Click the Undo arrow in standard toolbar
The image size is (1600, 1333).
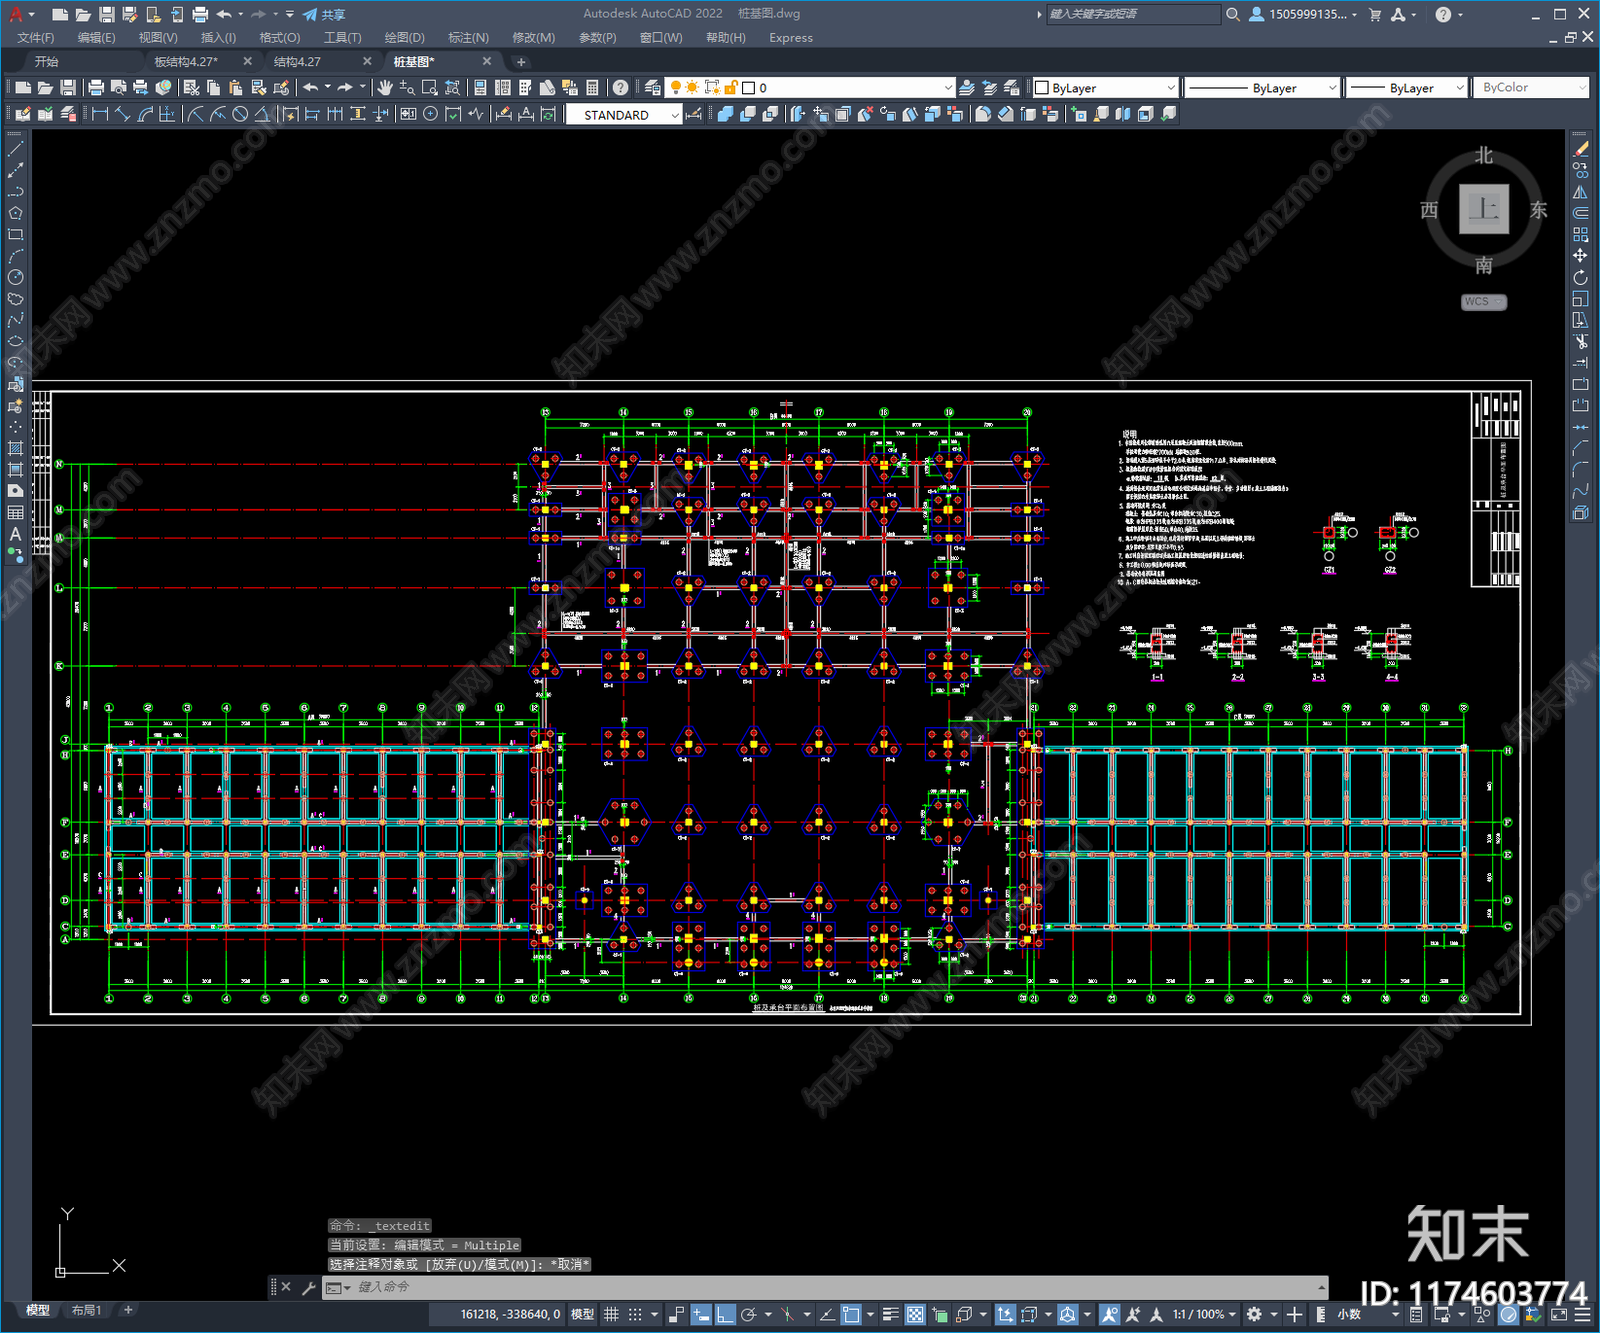point(311,88)
